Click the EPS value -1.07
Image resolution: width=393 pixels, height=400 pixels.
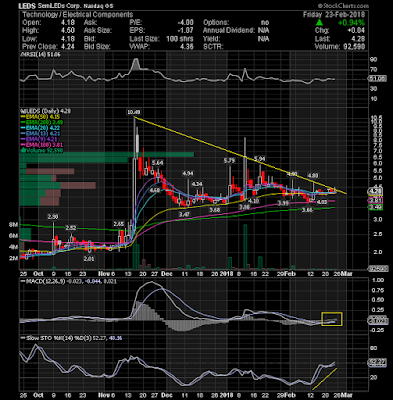[x=185, y=31]
